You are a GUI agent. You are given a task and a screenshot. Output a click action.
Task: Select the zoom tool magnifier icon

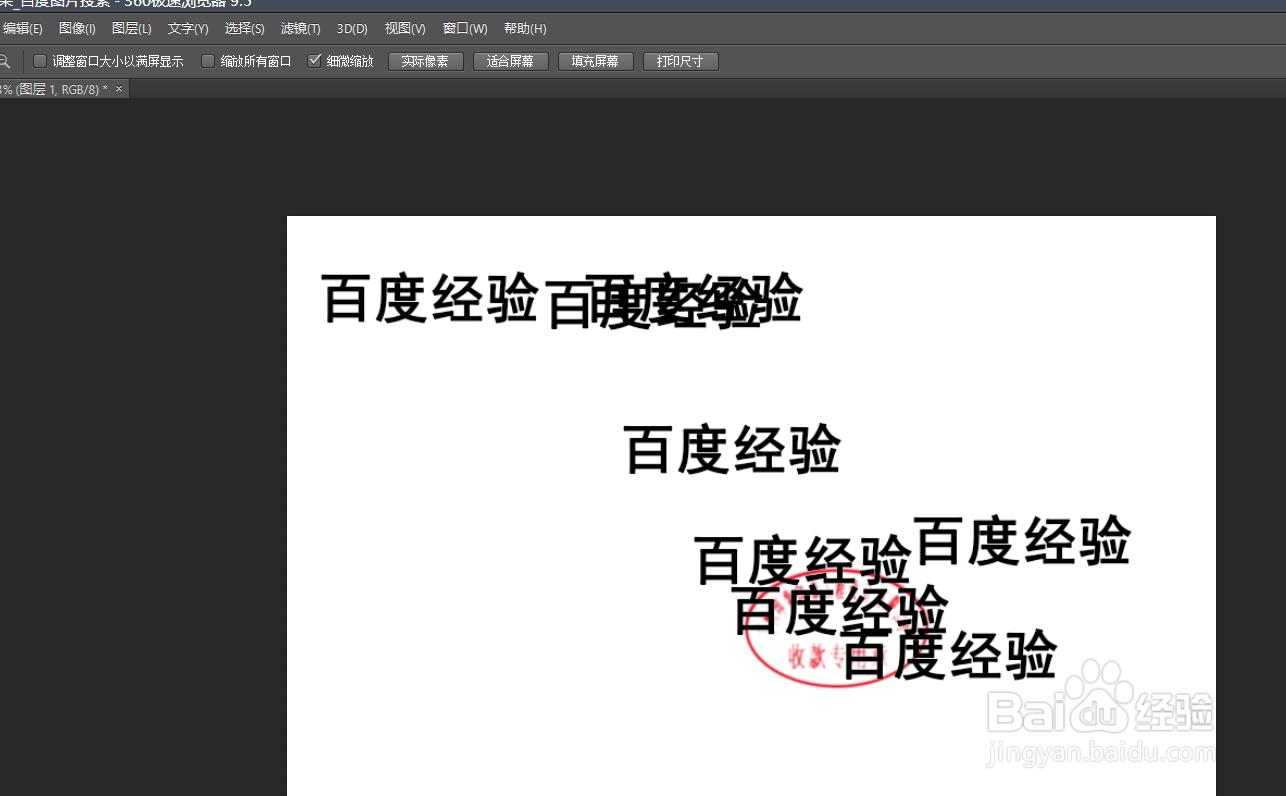click(5, 62)
